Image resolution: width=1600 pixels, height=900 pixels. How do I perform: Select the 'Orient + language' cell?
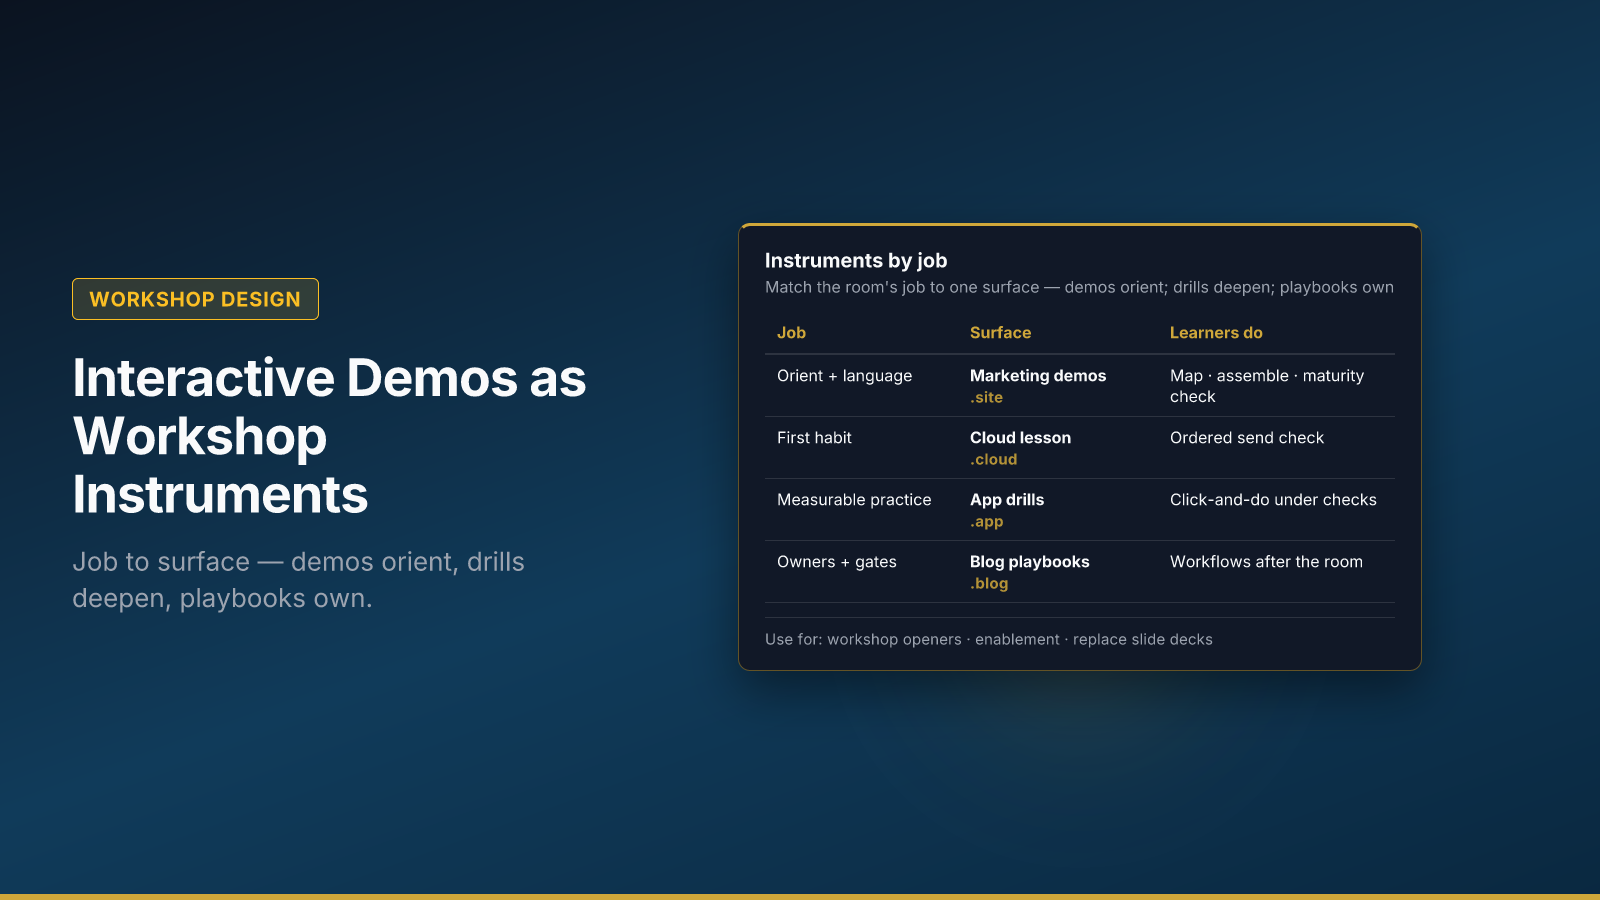tap(844, 376)
